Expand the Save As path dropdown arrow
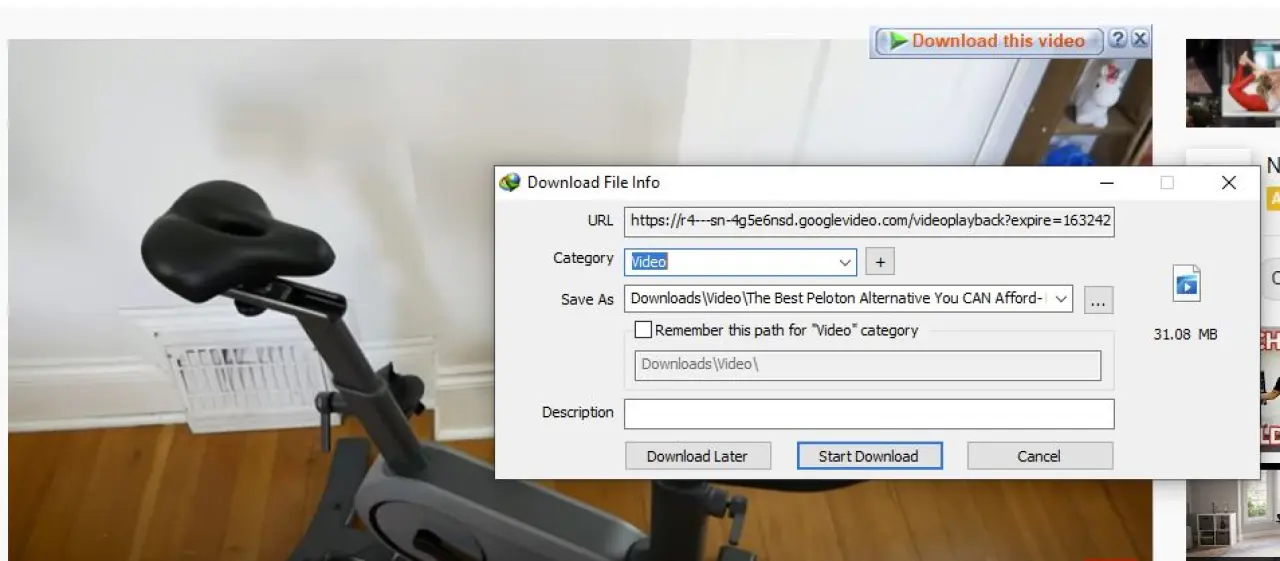The height and width of the screenshot is (561, 1280). (1061, 299)
